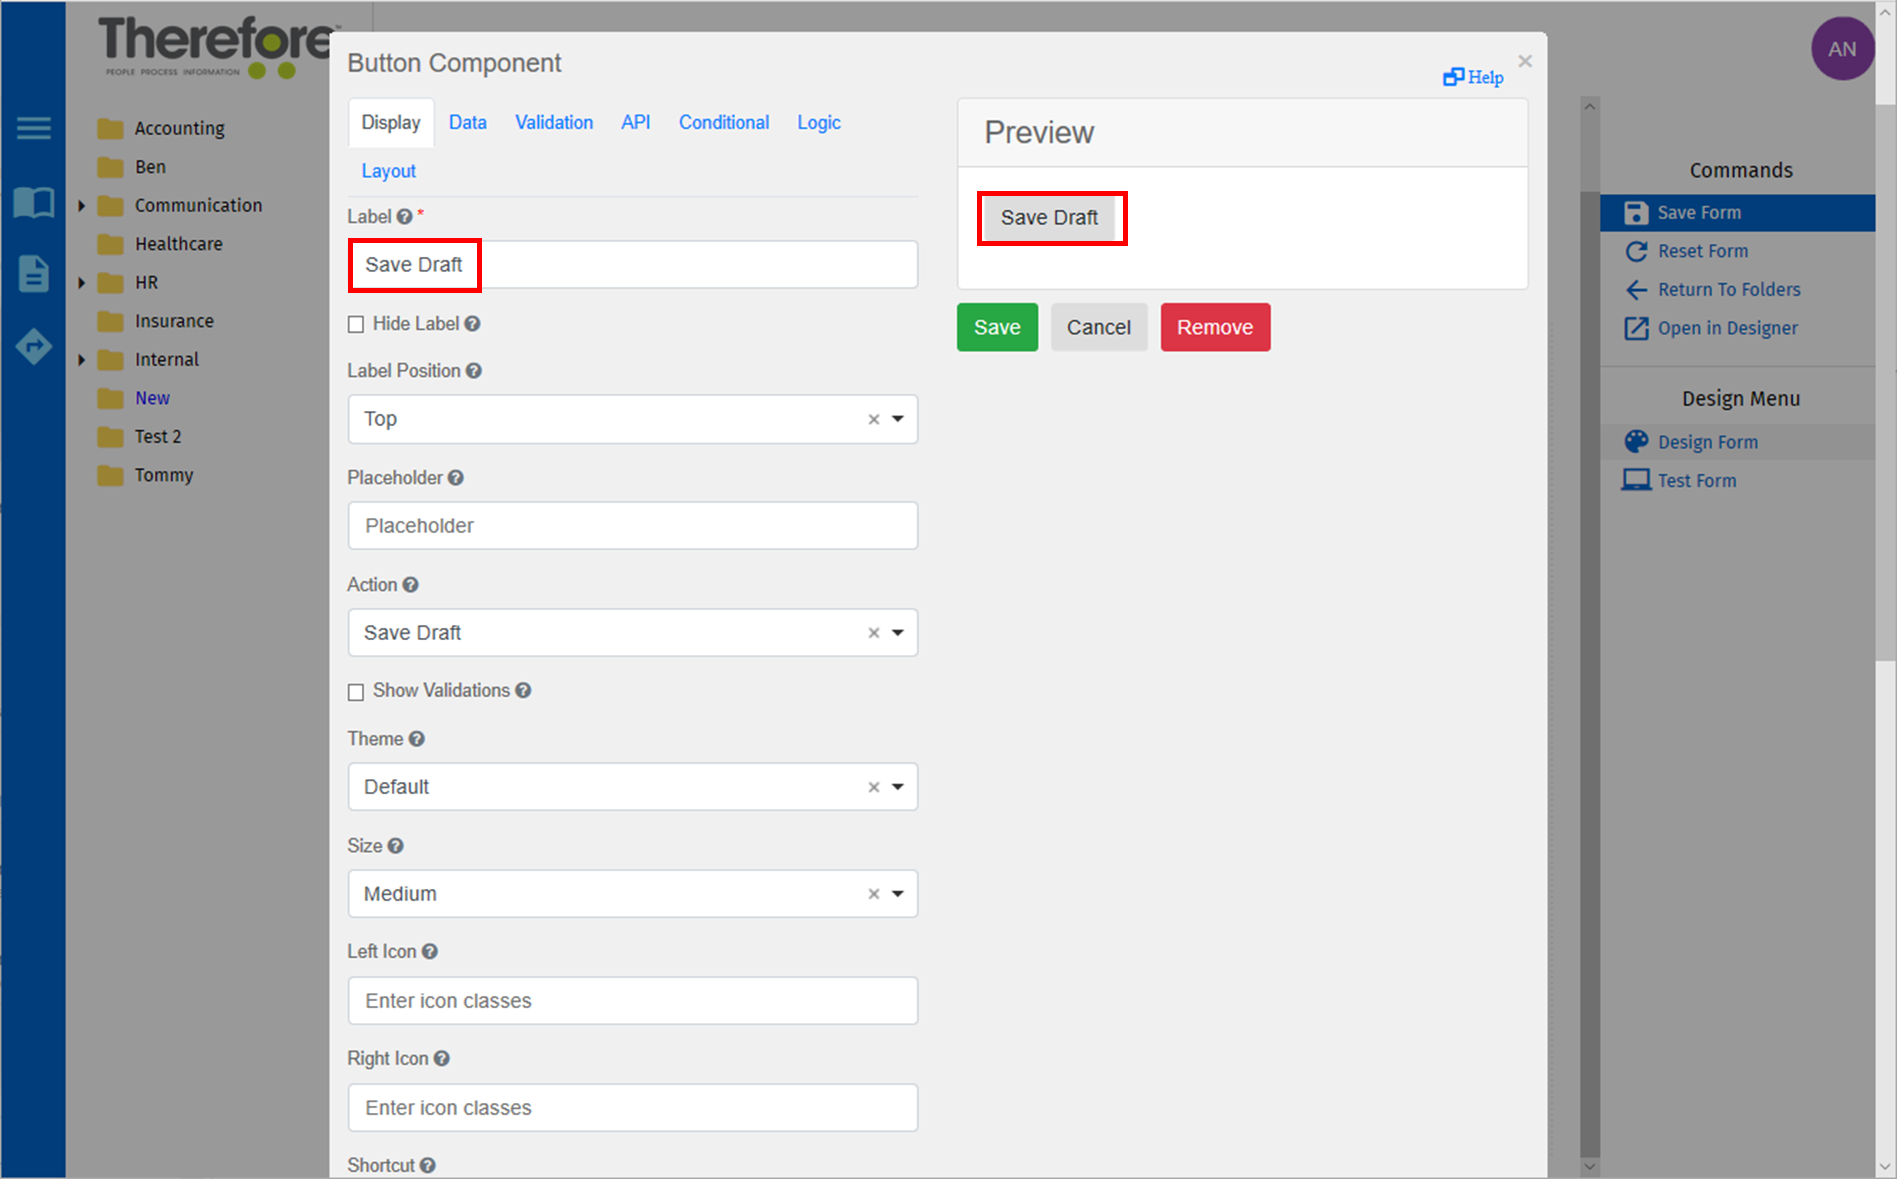Screen dimensions: 1897x1179
Task: Enable the Hide Label checkbox
Action: pyautogui.click(x=356, y=324)
